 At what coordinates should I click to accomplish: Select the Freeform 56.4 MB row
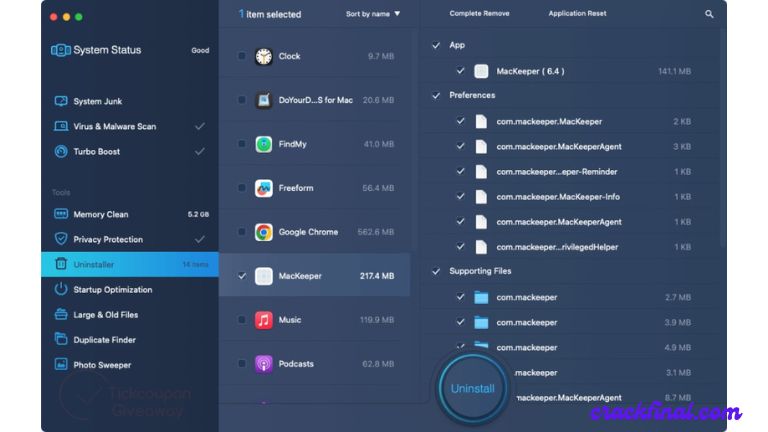314,188
